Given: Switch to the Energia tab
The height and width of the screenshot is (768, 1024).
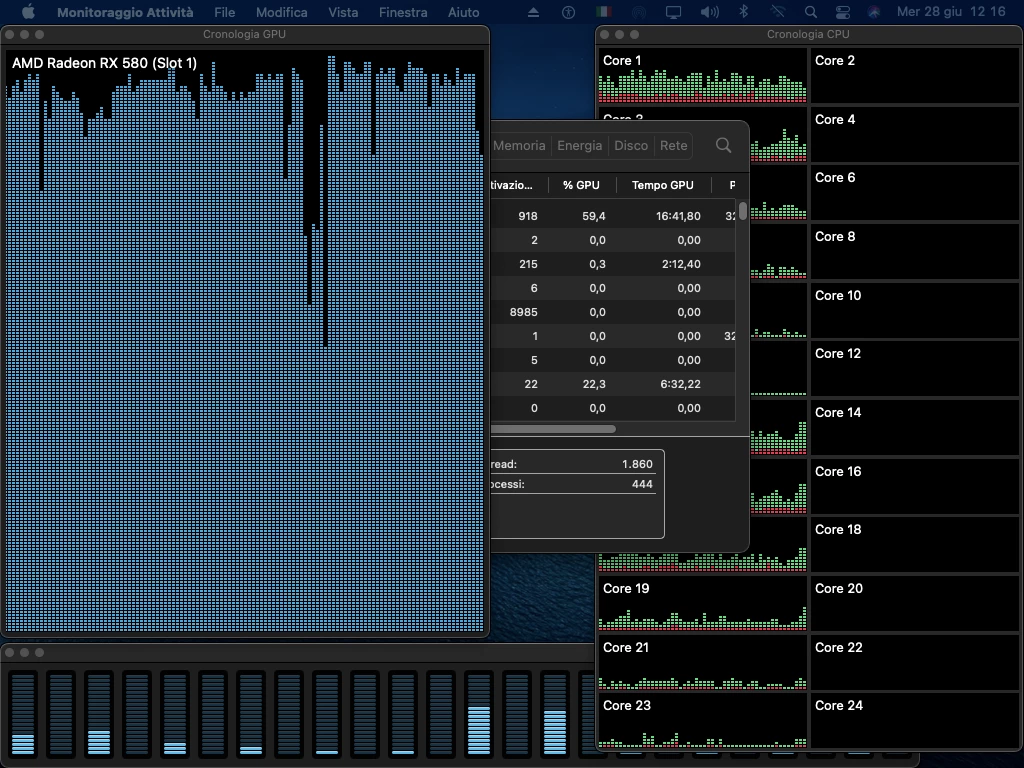Looking at the screenshot, I should tap(579, 146).
